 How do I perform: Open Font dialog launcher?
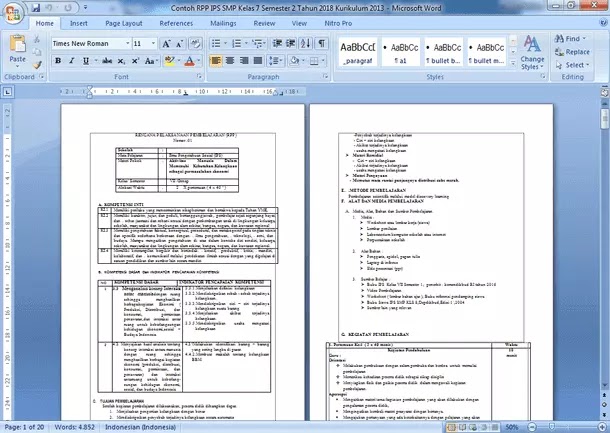coord(199,77)
